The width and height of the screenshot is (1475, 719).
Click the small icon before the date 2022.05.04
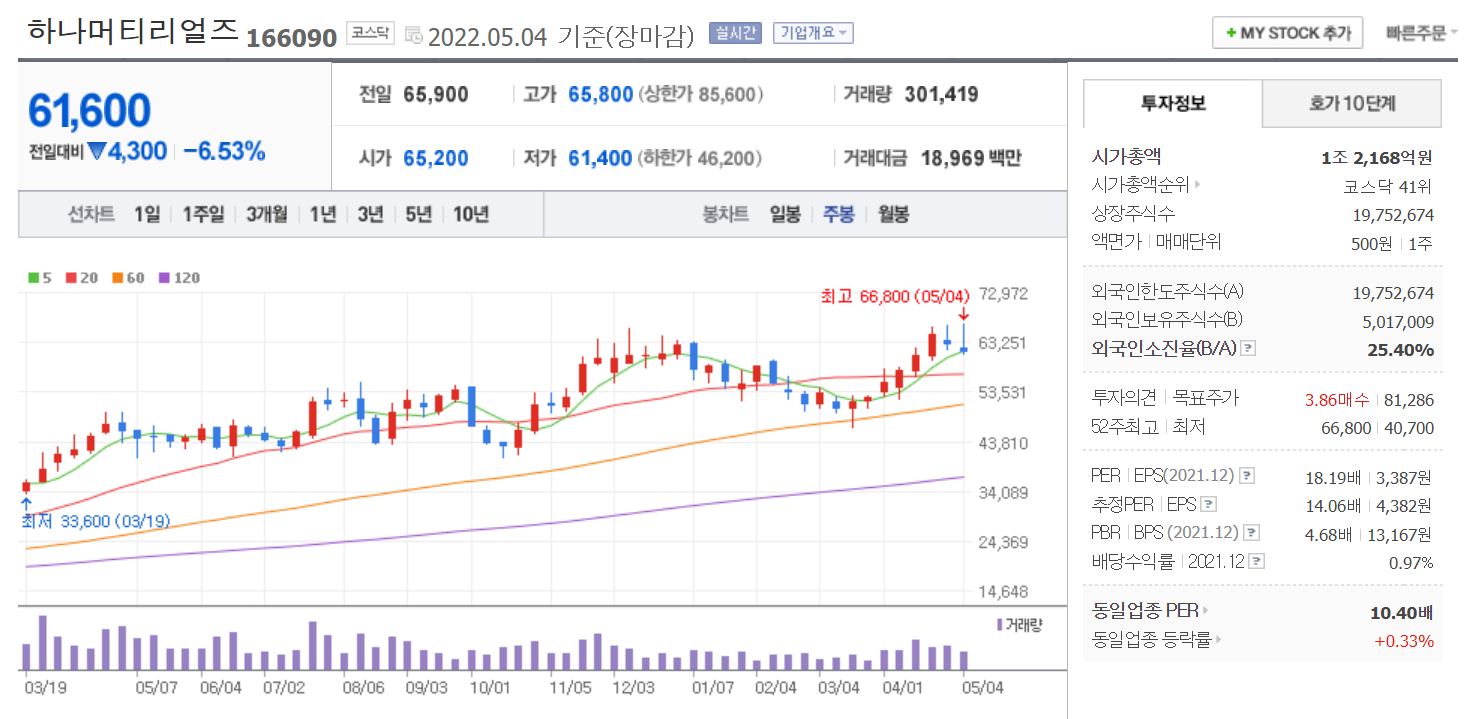pos(414,35)
